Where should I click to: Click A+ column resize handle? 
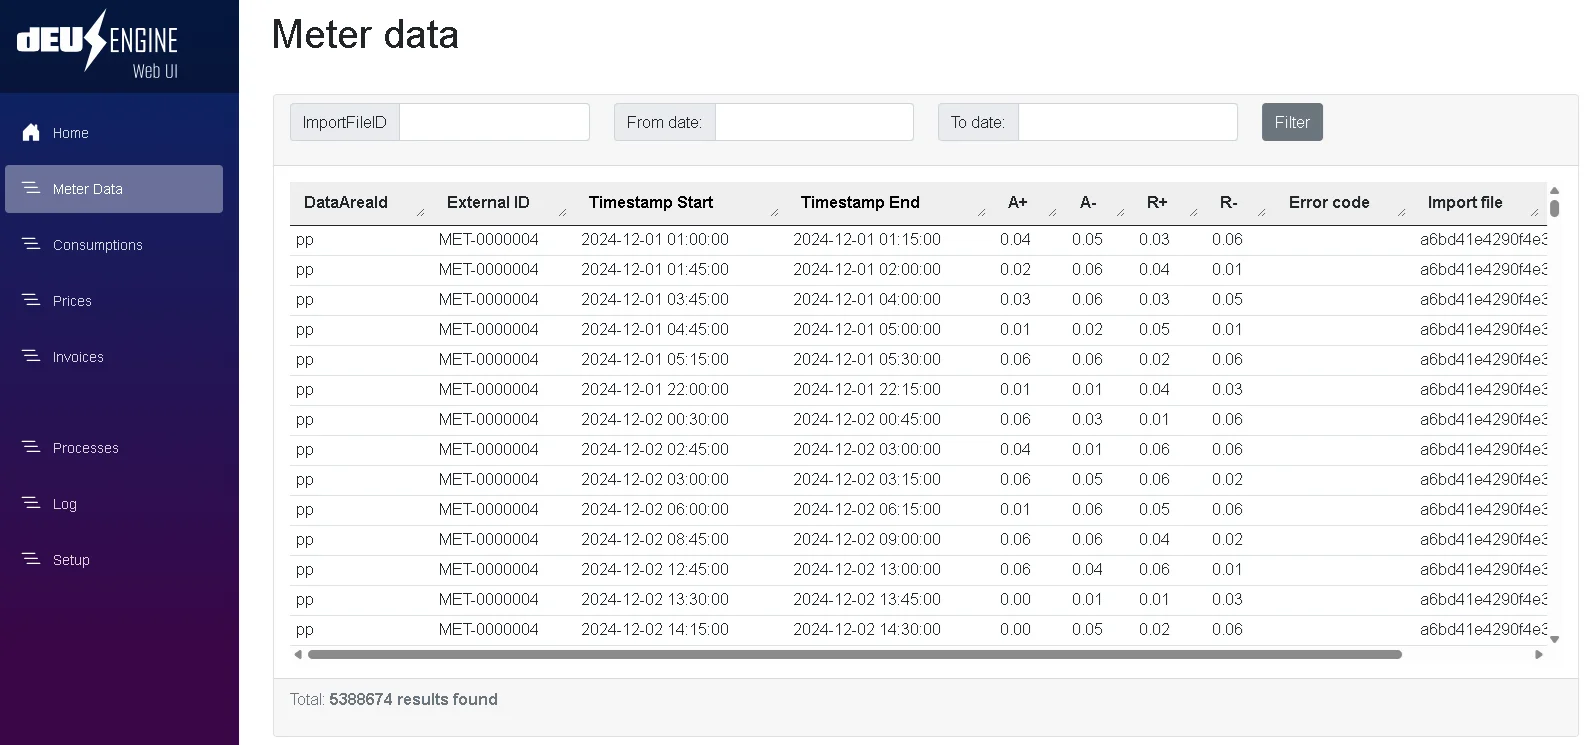point(1052,212)
